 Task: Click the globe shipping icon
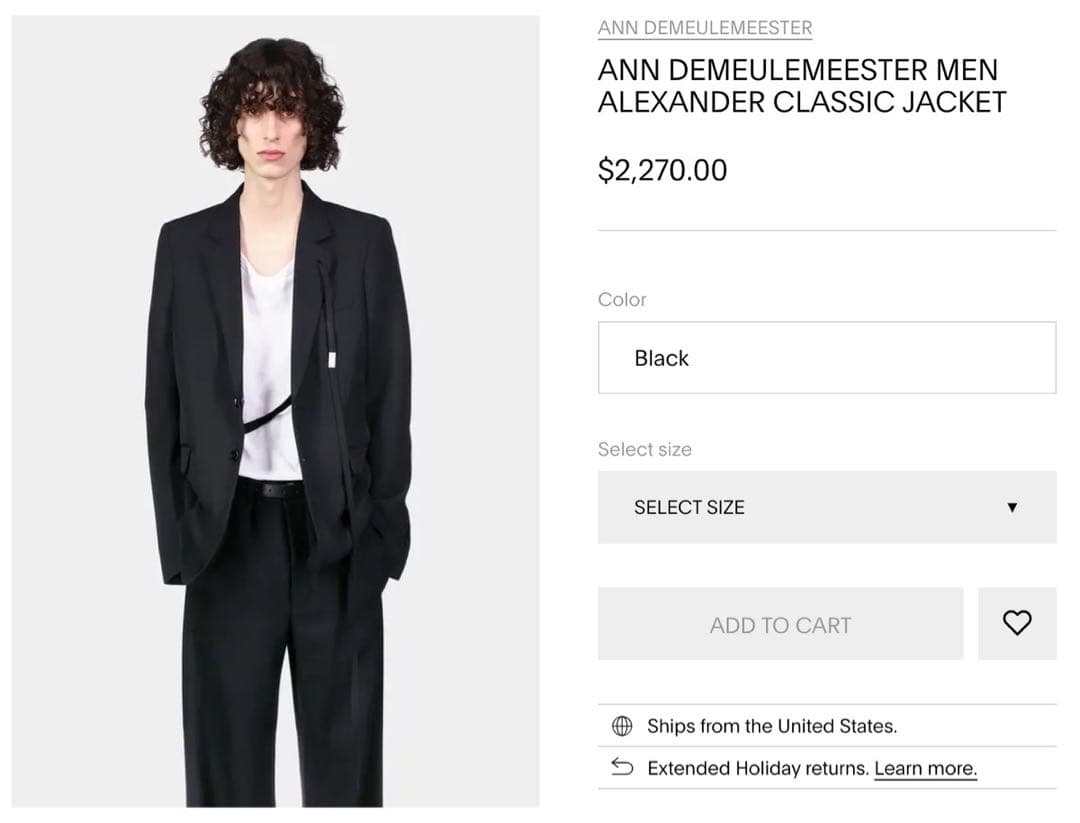click(x=622, y=726)
